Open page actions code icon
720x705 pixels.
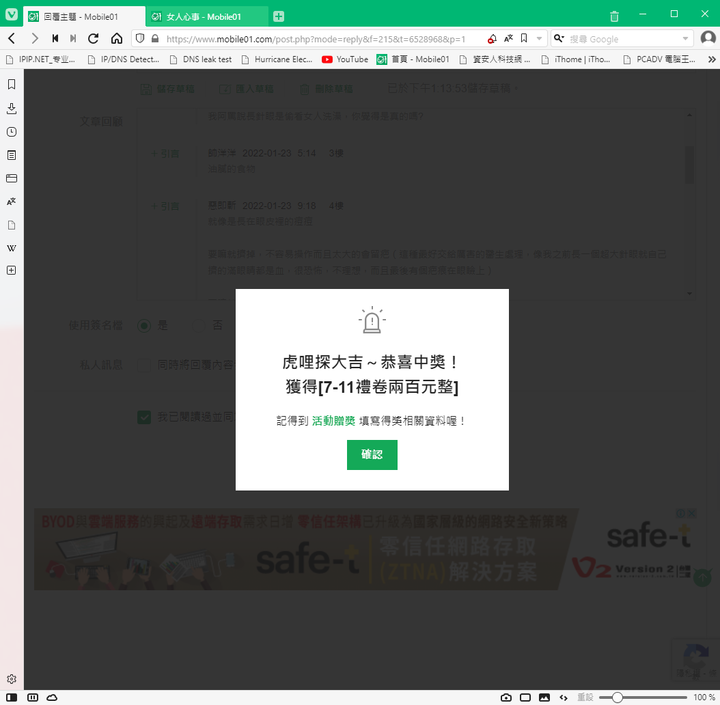click(563, 697)
